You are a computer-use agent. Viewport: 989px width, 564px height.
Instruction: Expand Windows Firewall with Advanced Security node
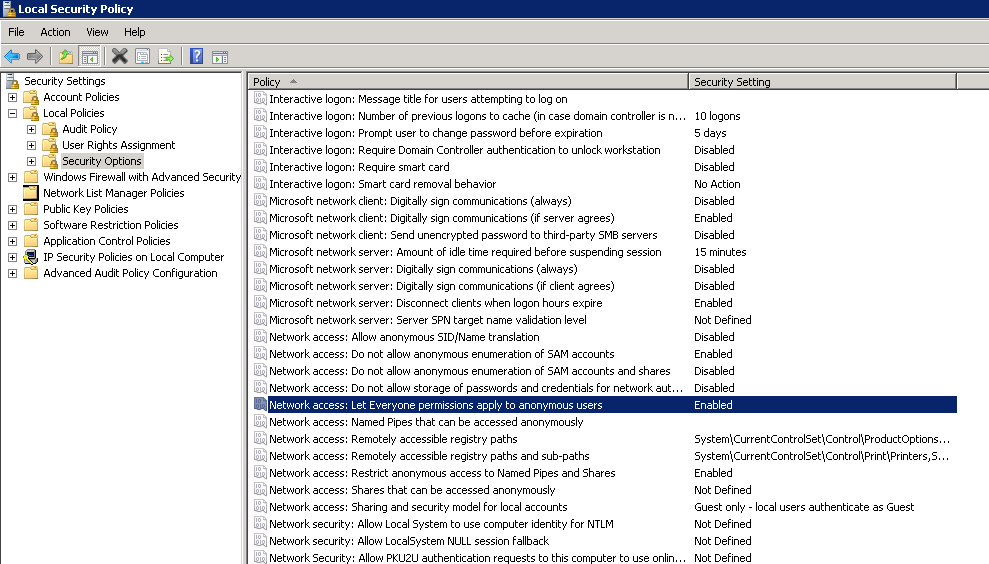[12, 177]
